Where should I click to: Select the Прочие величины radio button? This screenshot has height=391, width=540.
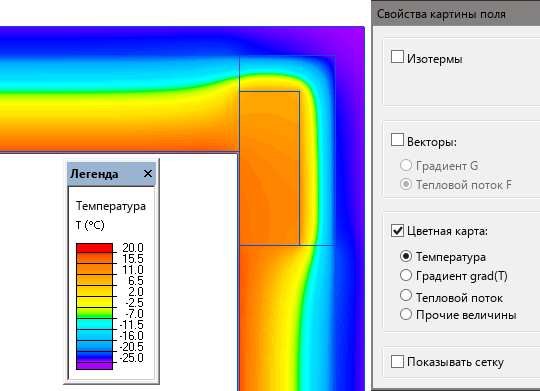click(406, 314)
